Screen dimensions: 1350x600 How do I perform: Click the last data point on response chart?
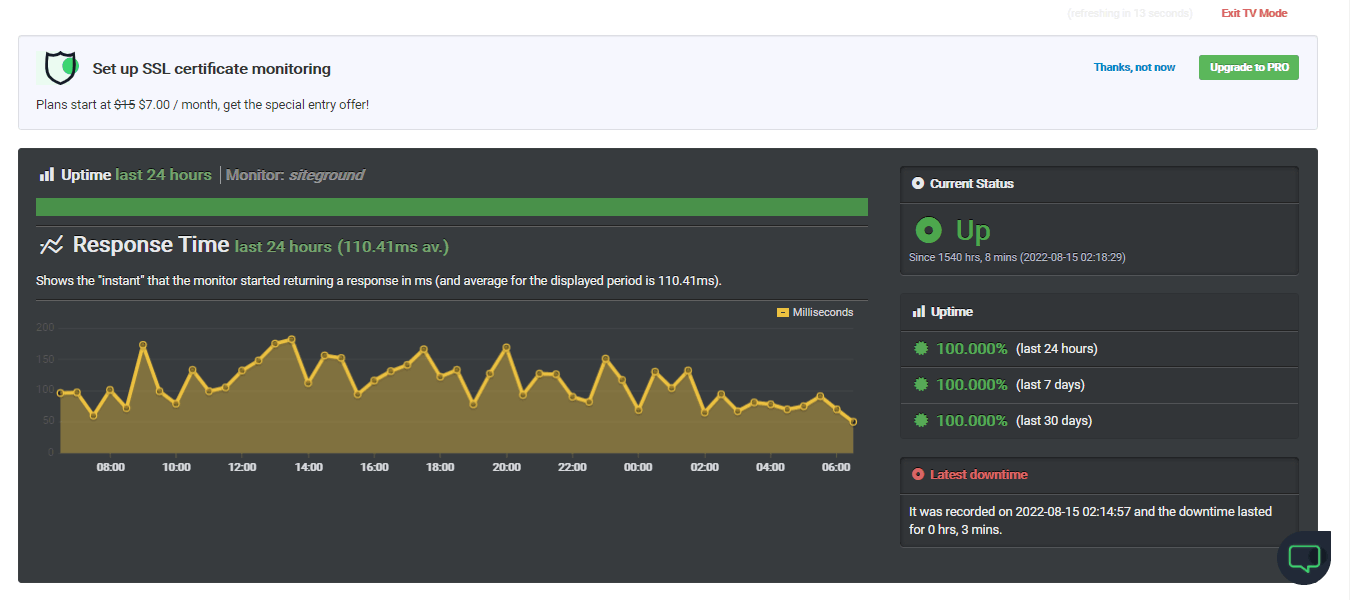point(853,422)
